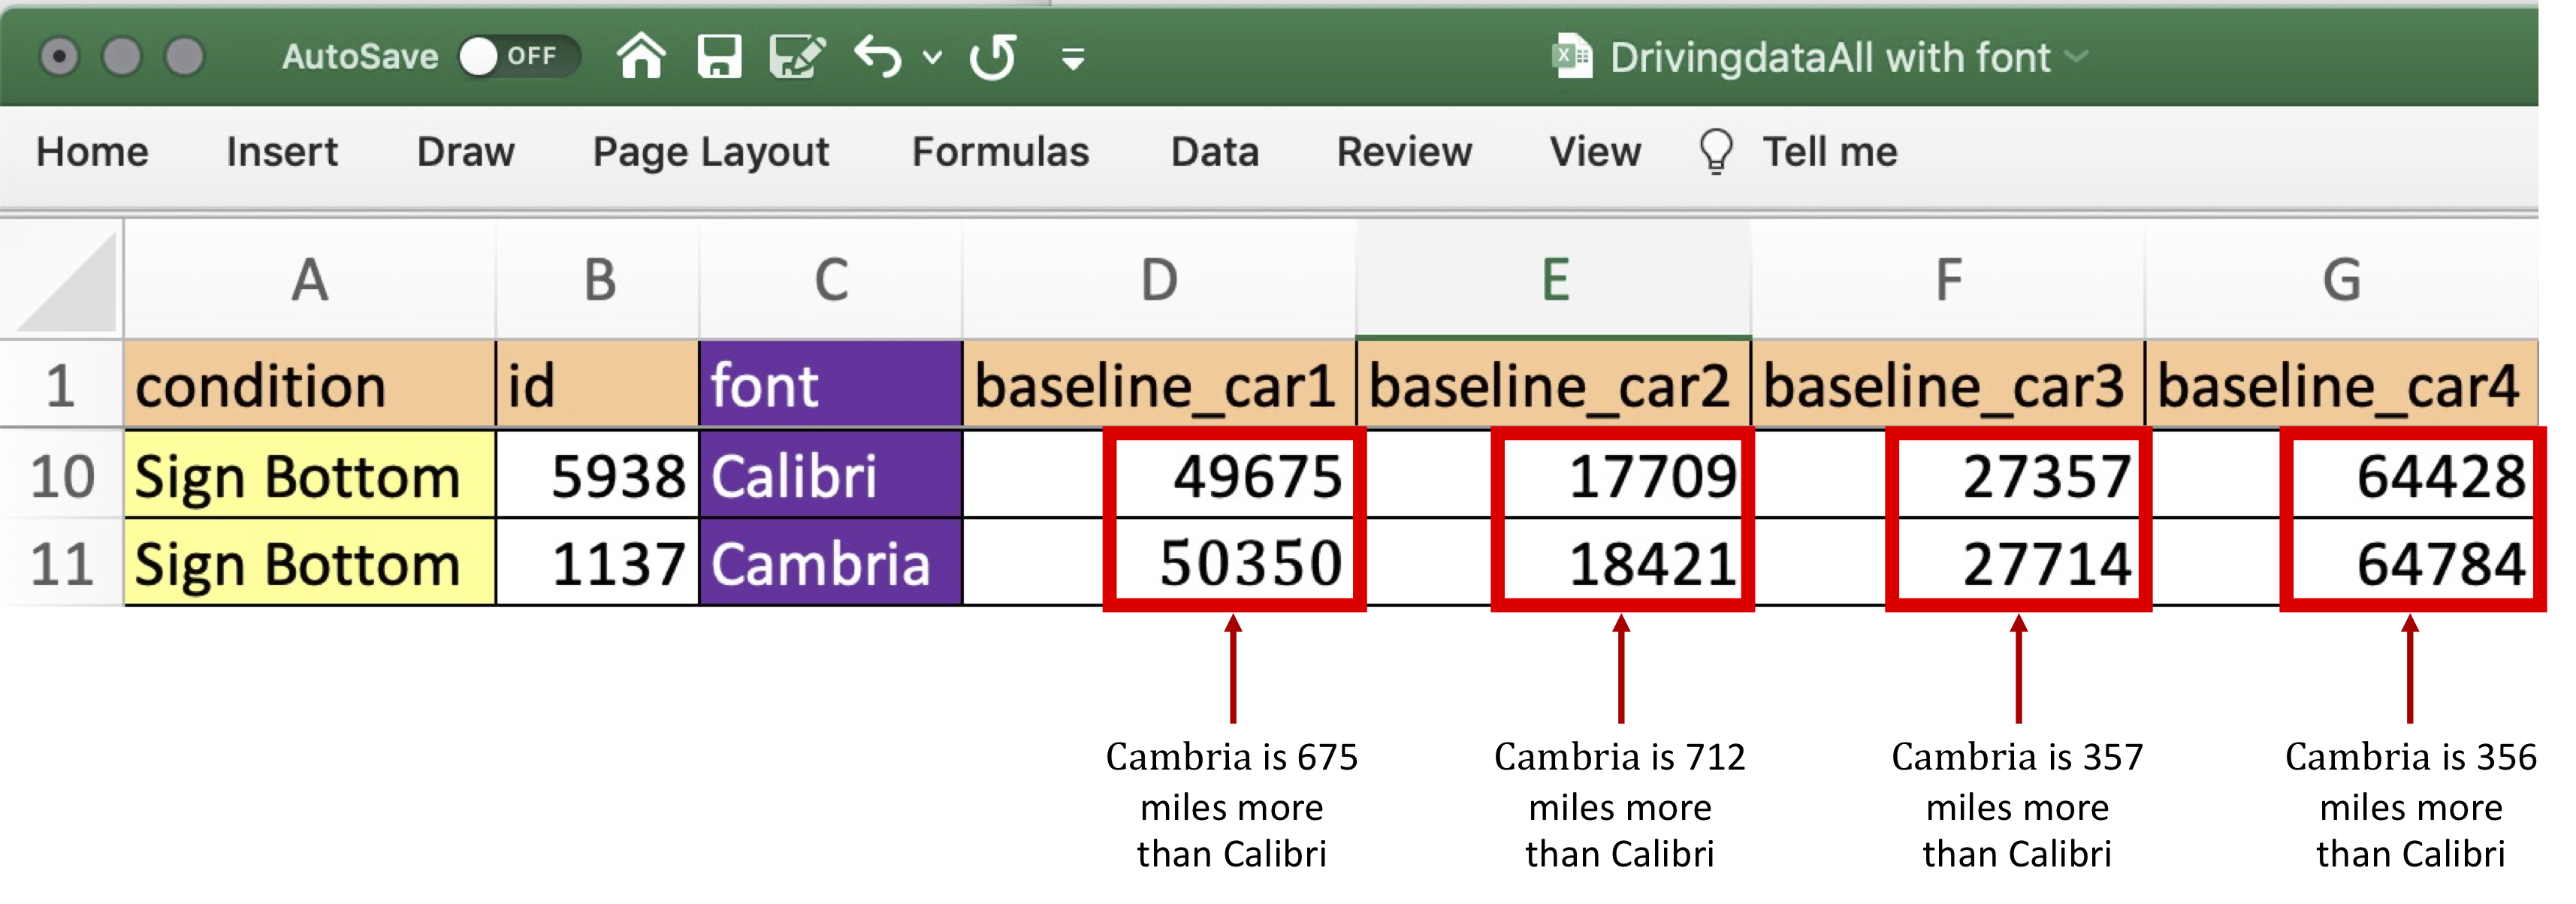Open the Data tab

pos(1214,152)
